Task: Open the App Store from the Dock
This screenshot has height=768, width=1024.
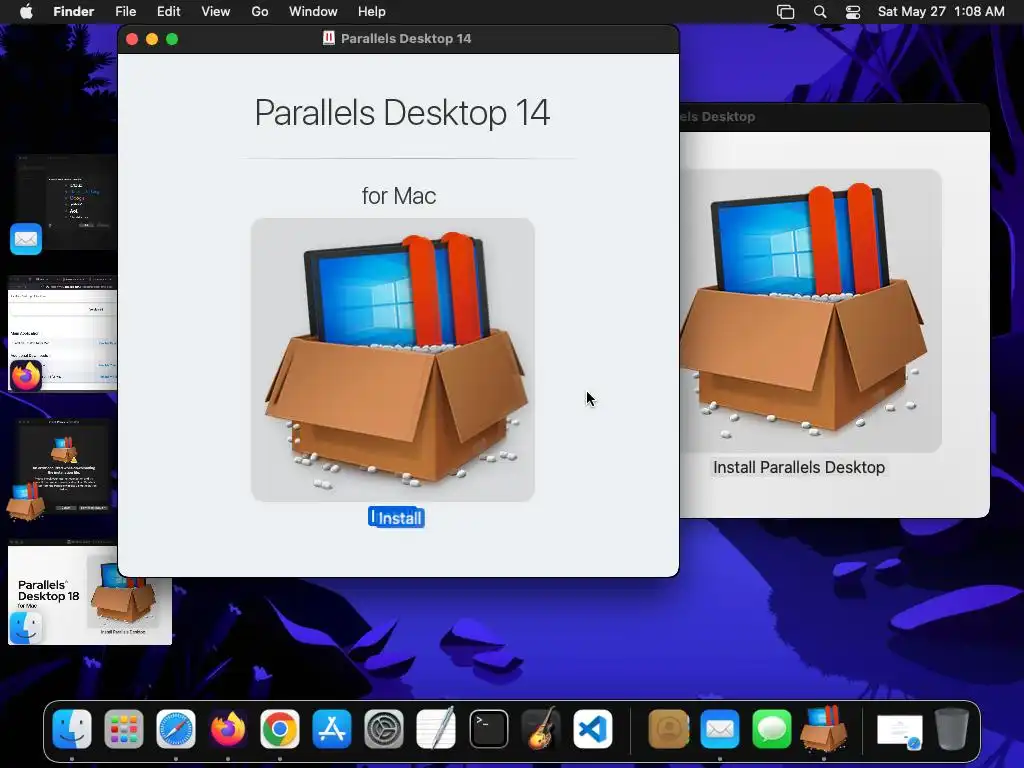Action: click(x=332, y=729)
